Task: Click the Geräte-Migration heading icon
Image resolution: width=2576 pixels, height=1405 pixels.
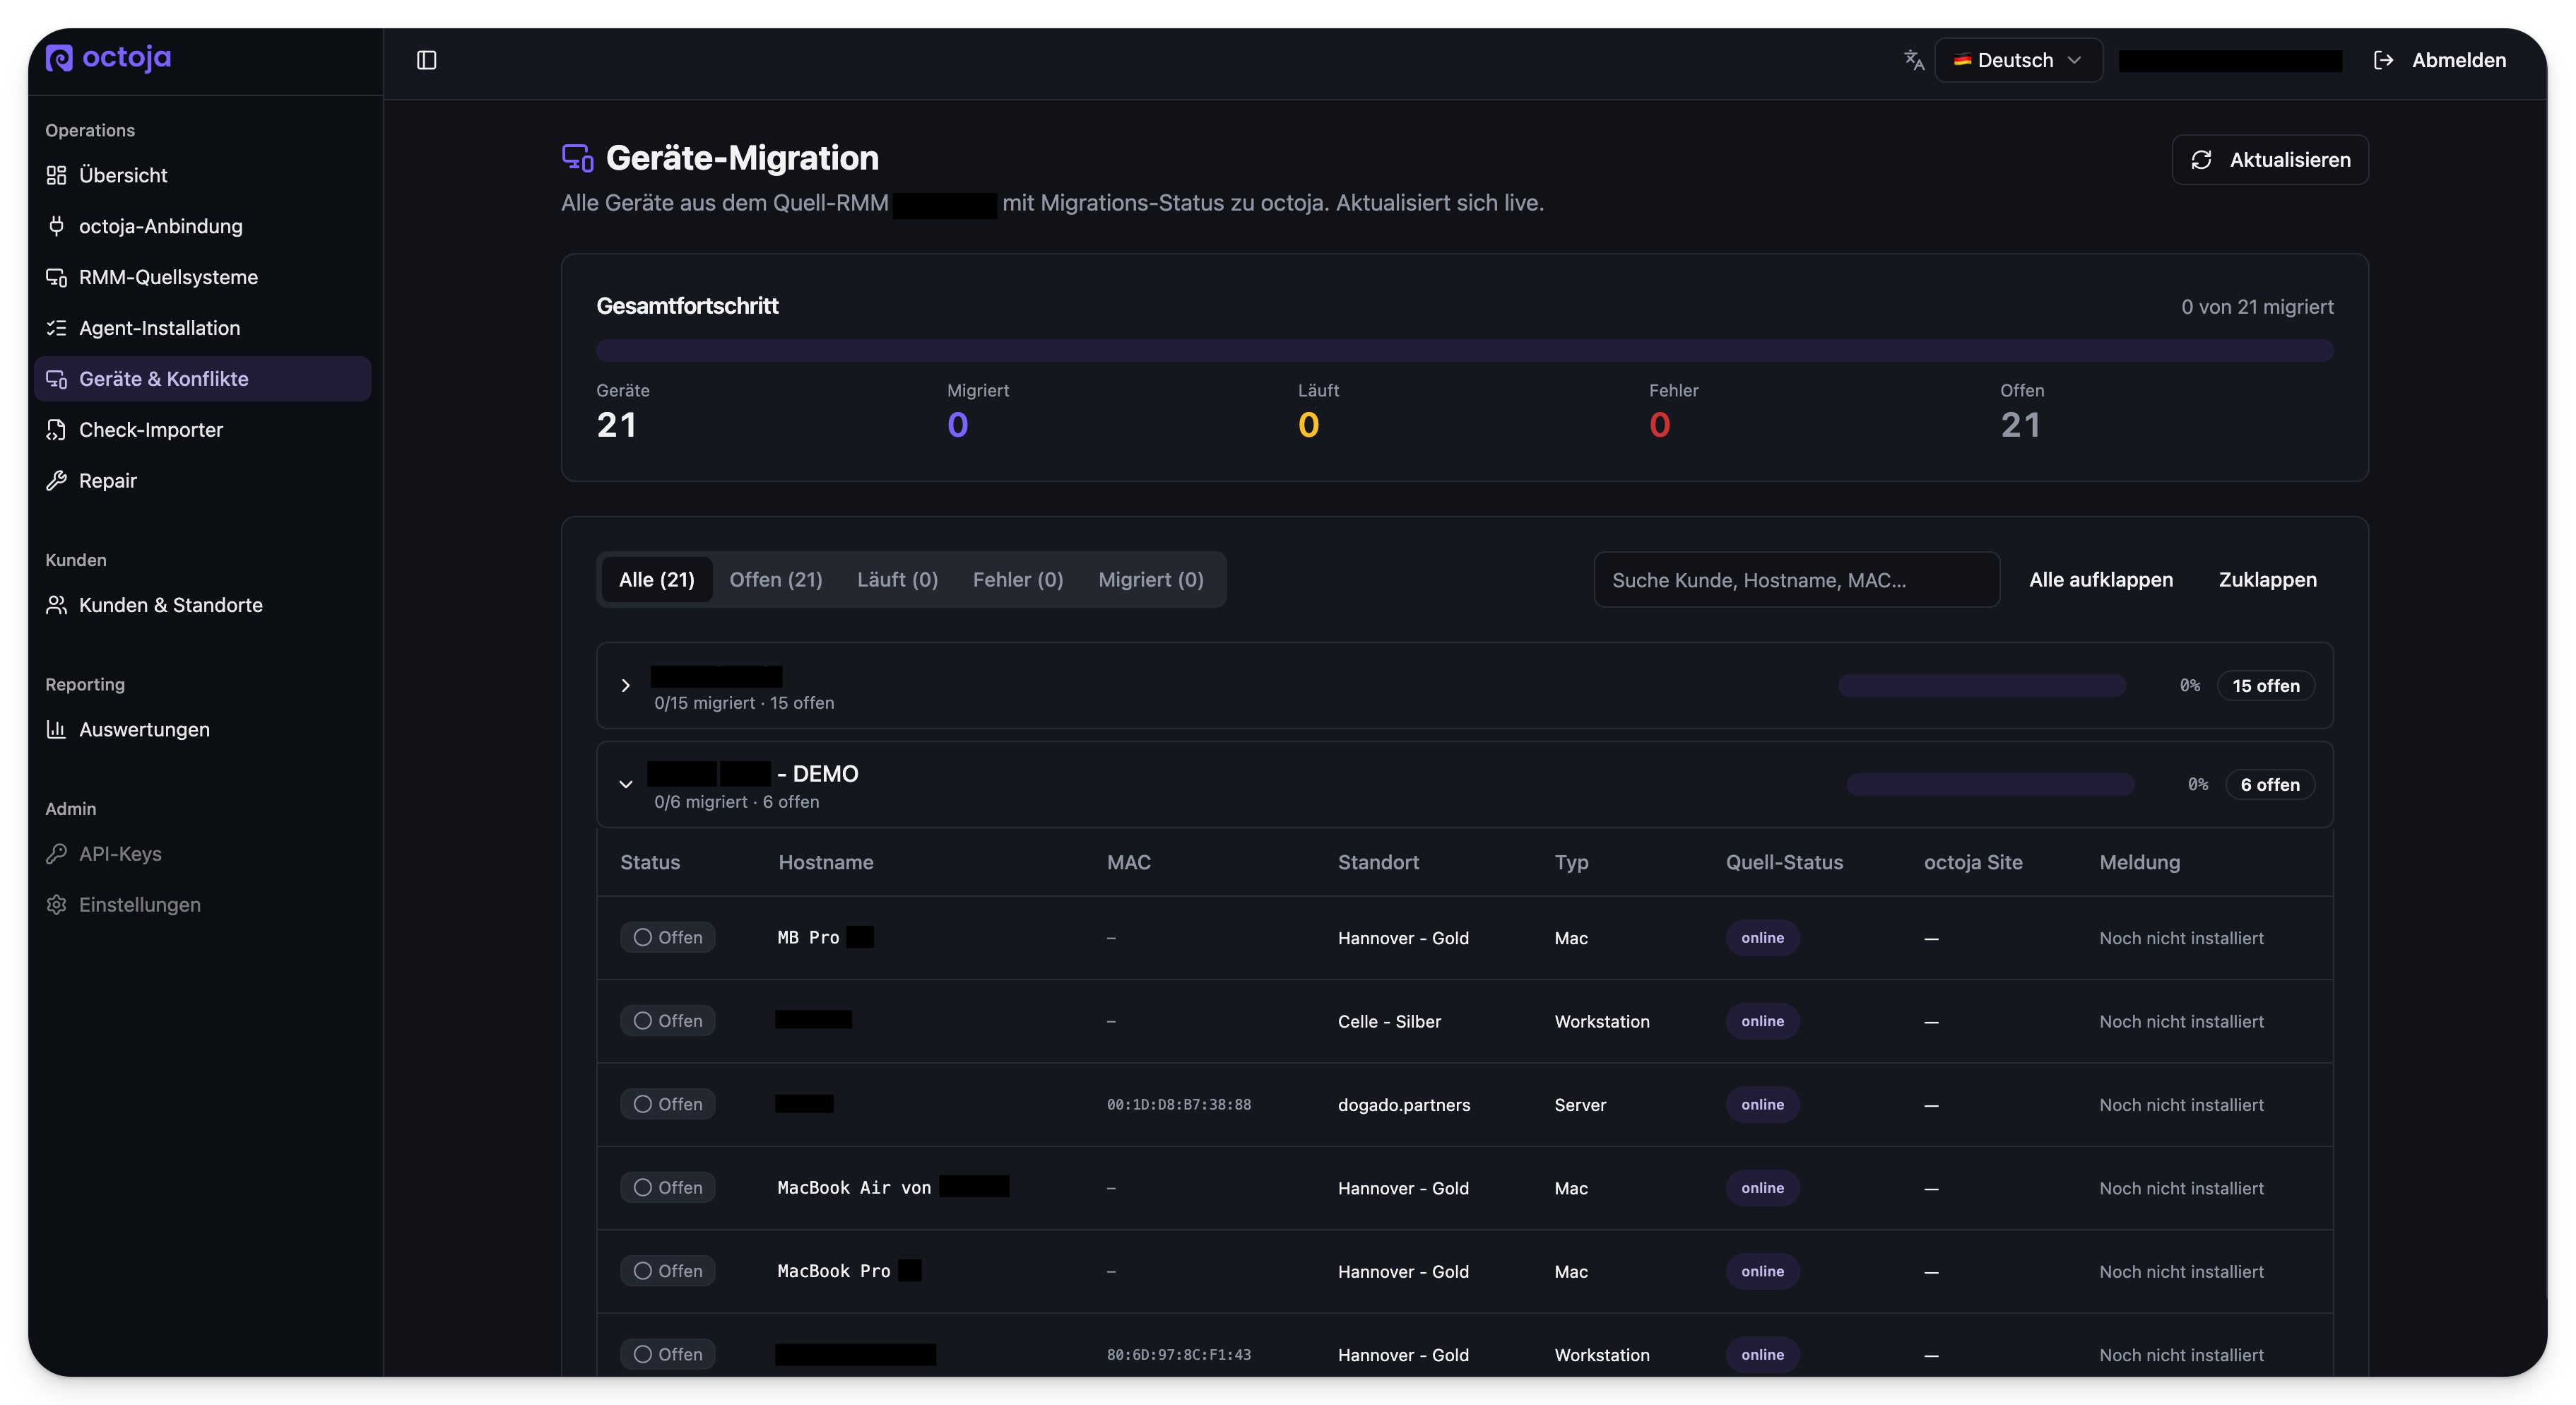Action: (577, 158)
